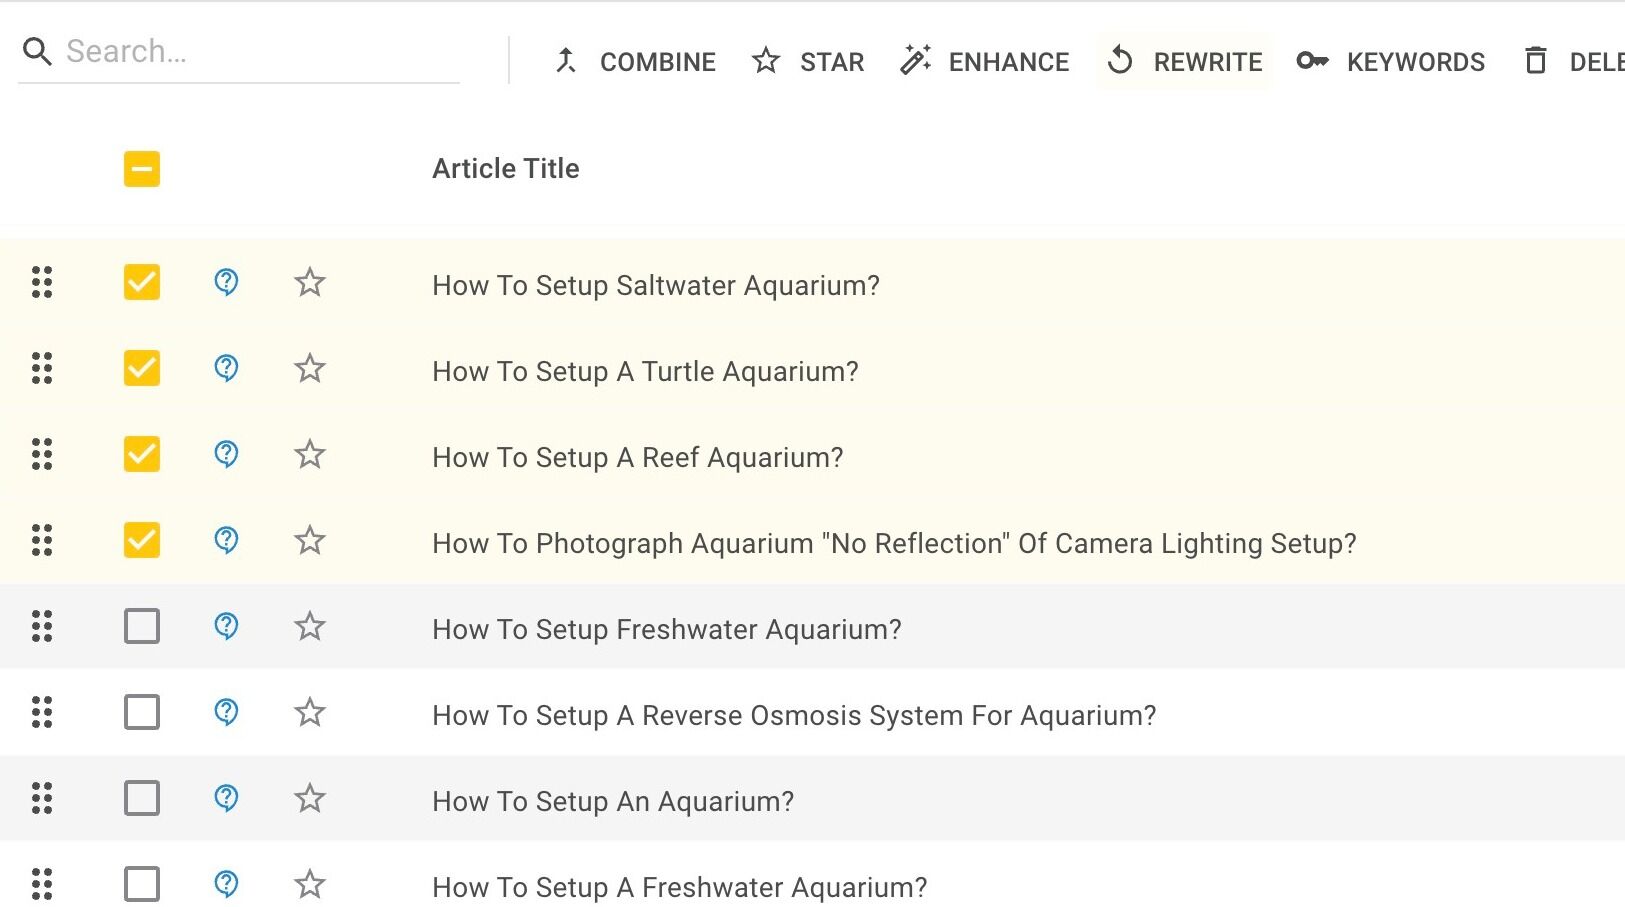The width and height of the screenshot is (1625, 907).
Task: Click the COMBINE button
Action: [x=635, y=62]
